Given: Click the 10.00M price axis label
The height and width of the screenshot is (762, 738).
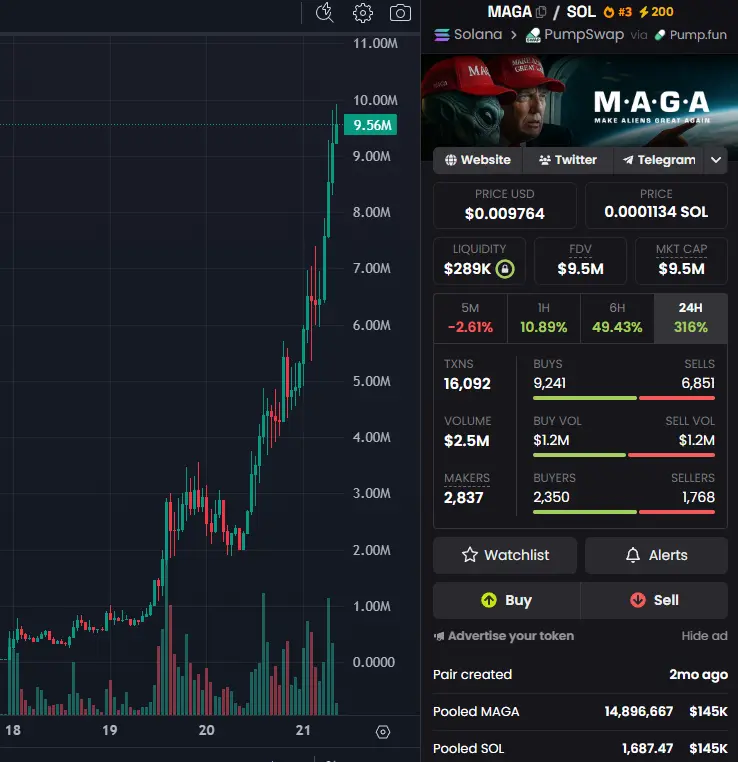Looking at the screenshot, I should [375, 100].
